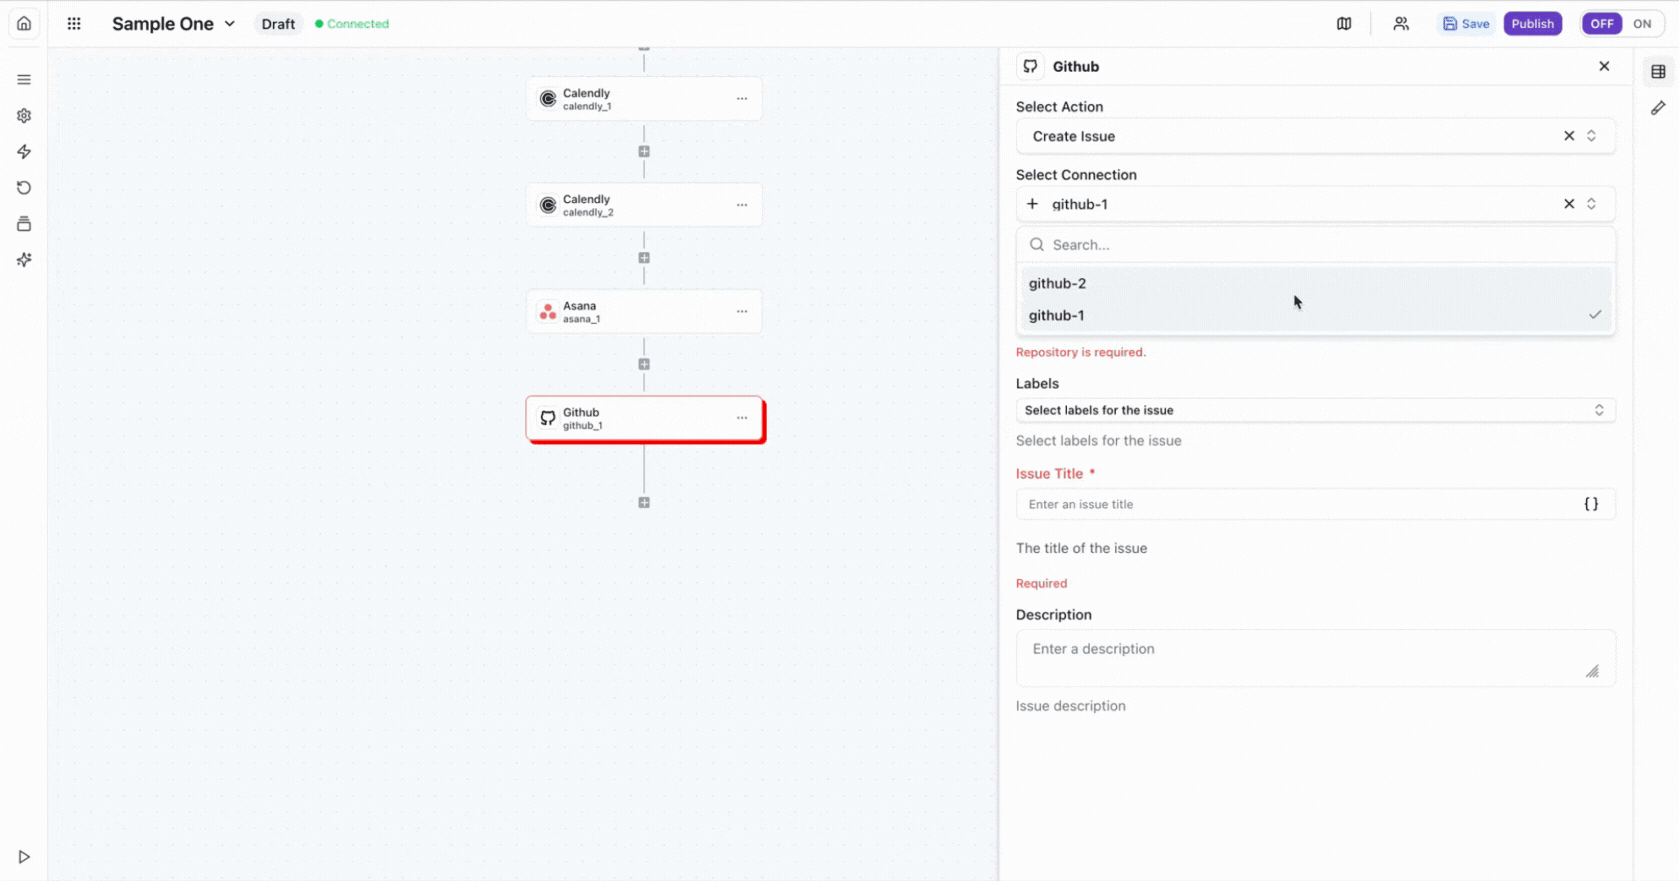Screen dimensions: 1679x881
Task: Click the Save button
Action: [x=1466, y=23]
